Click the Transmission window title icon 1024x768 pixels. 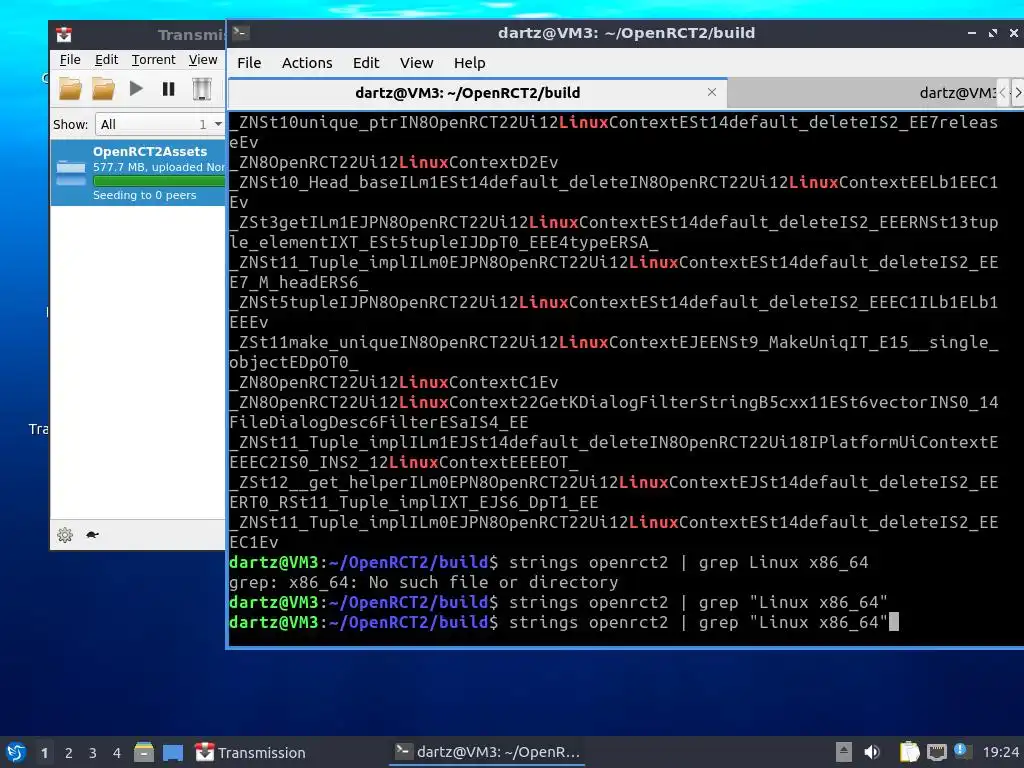(64, 35)
